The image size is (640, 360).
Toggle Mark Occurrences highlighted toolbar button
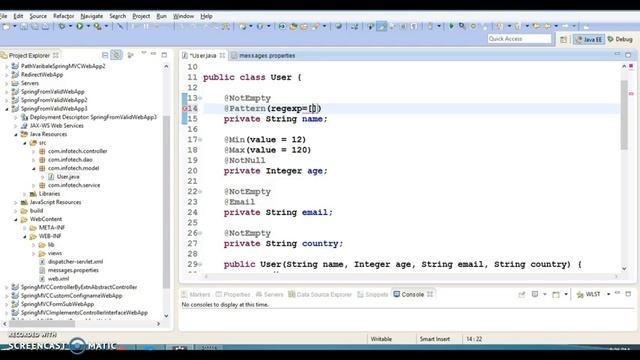382,27
